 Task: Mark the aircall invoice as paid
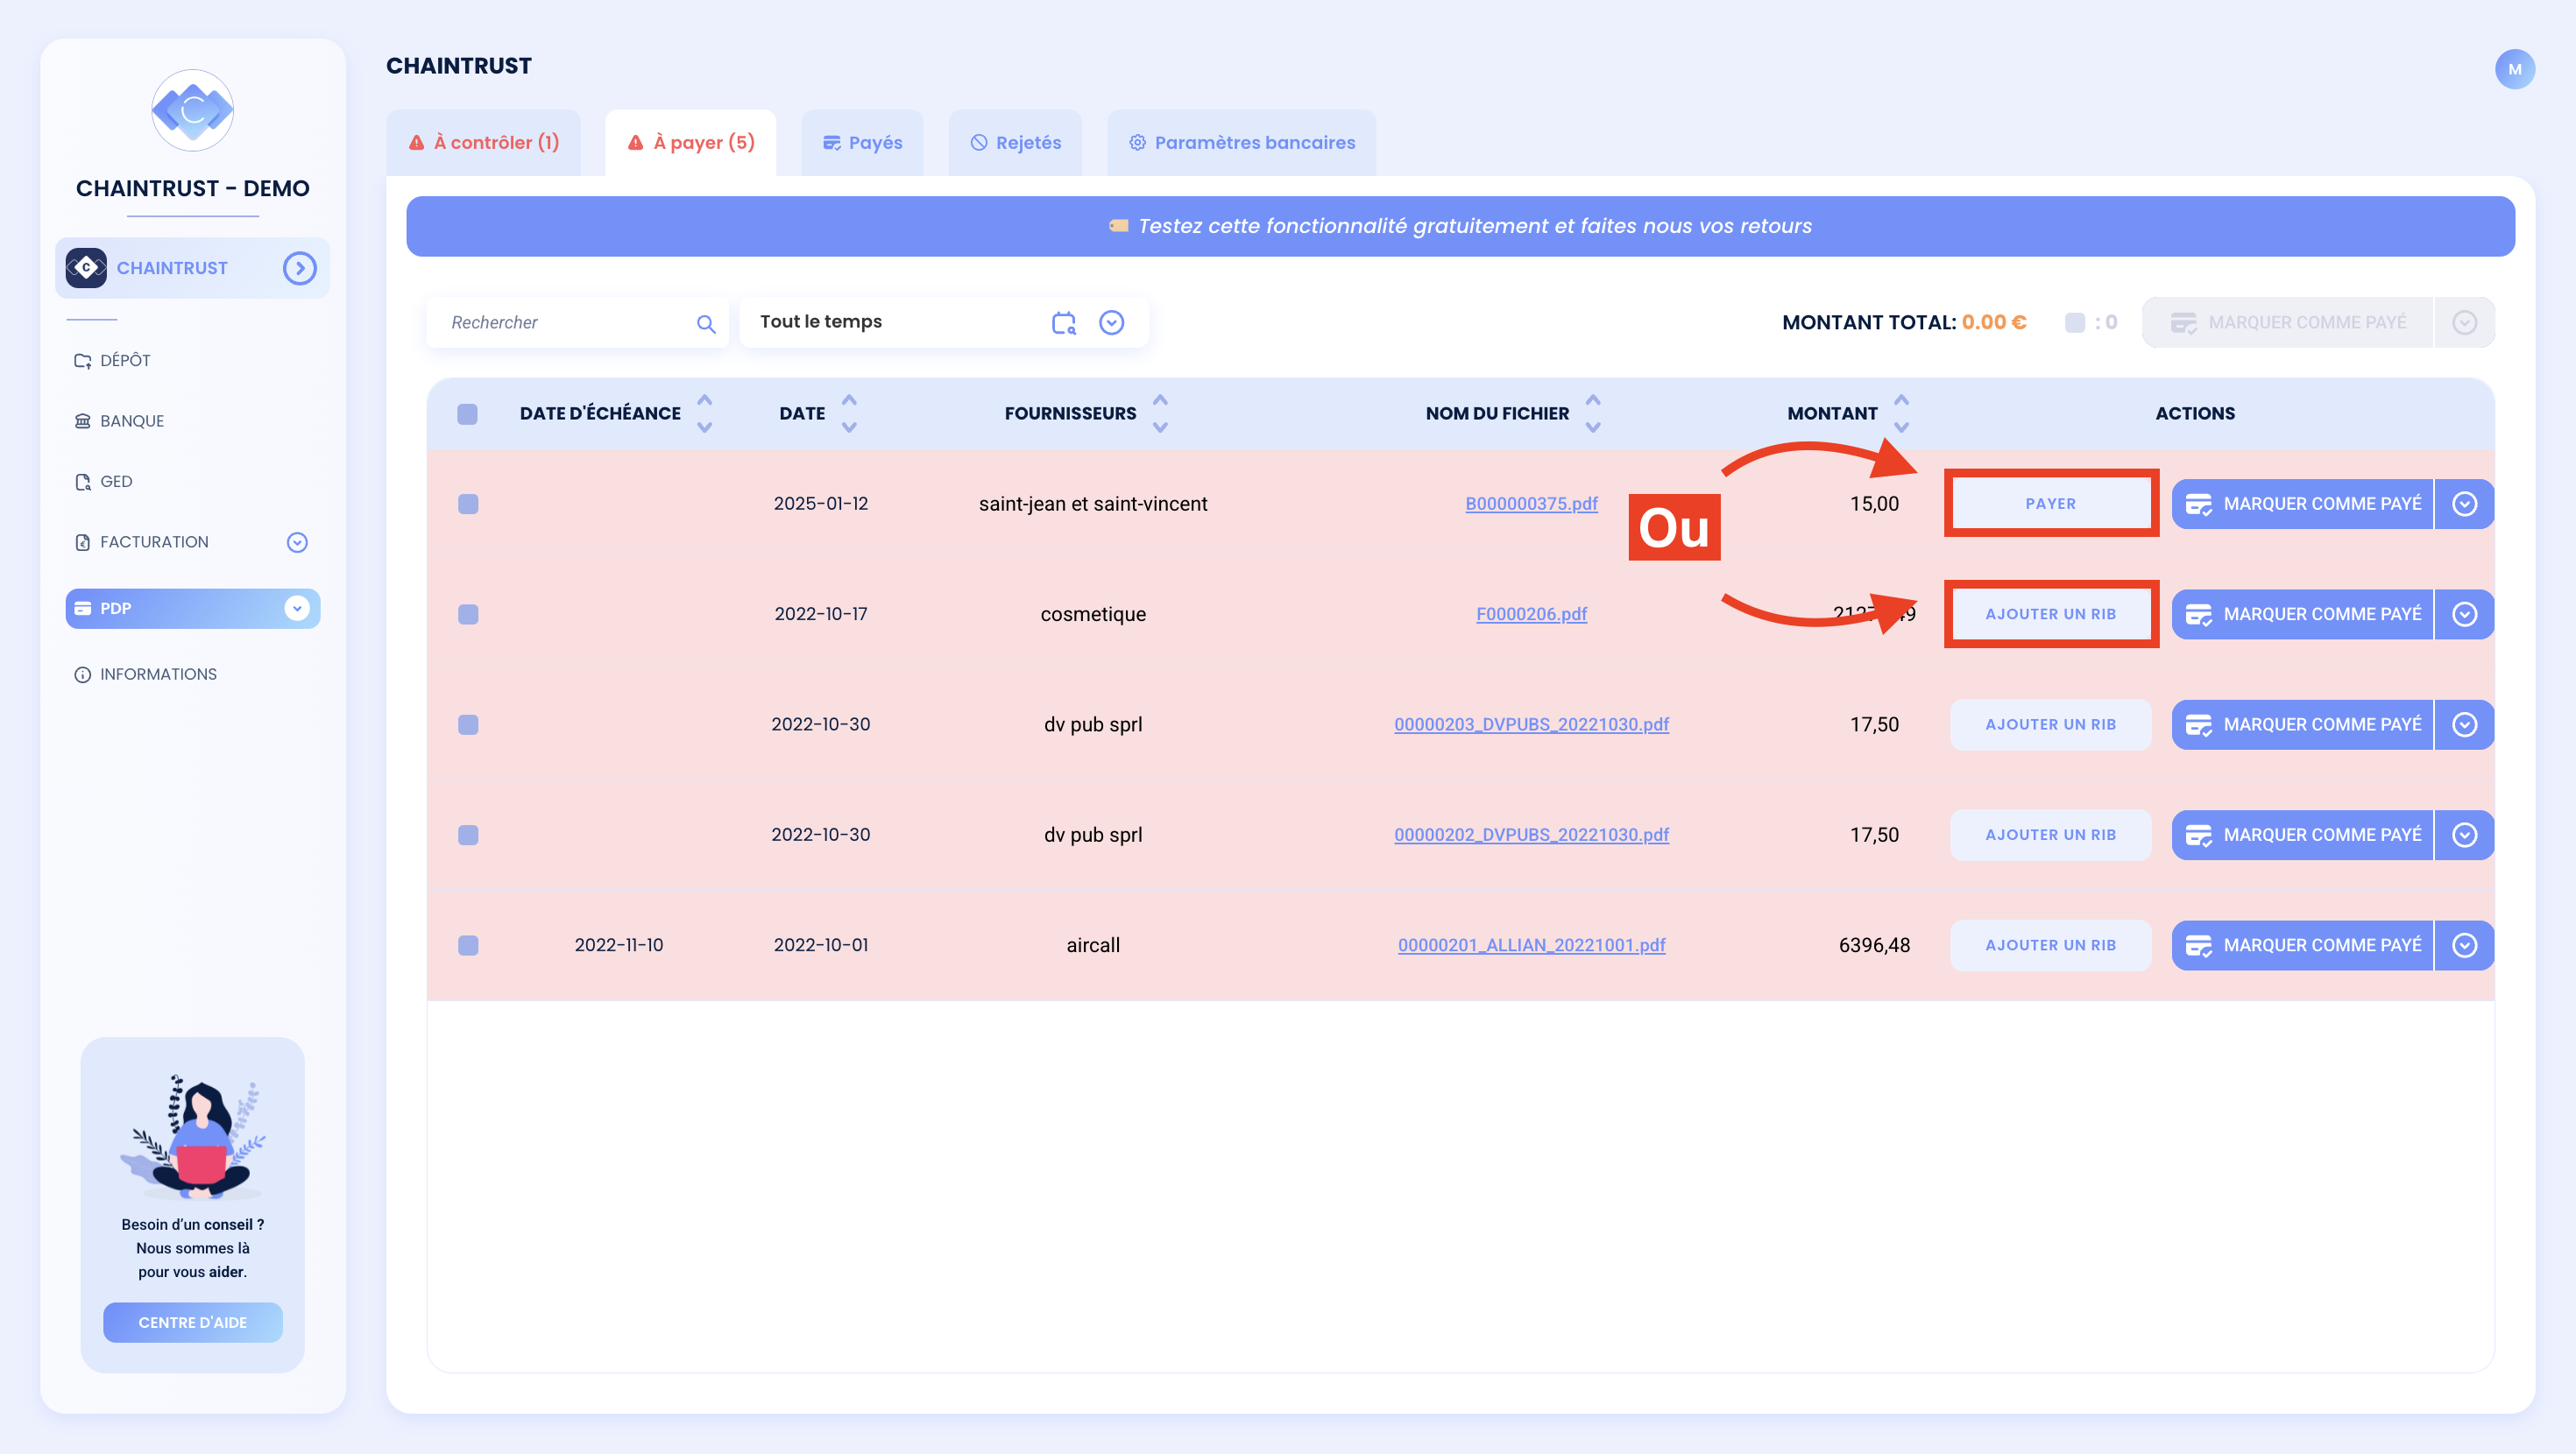click(2302, 945)
